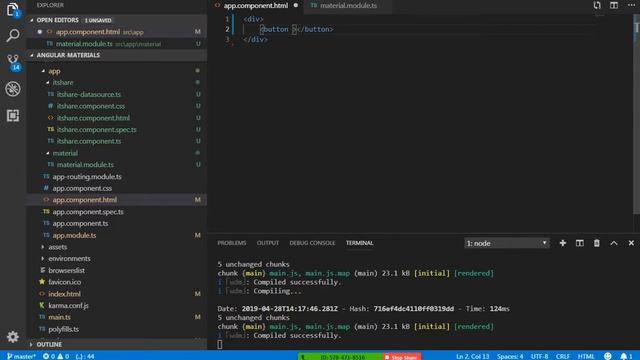Split the editor using split icon
Screen dimensions: 640x360
(613, 5)
